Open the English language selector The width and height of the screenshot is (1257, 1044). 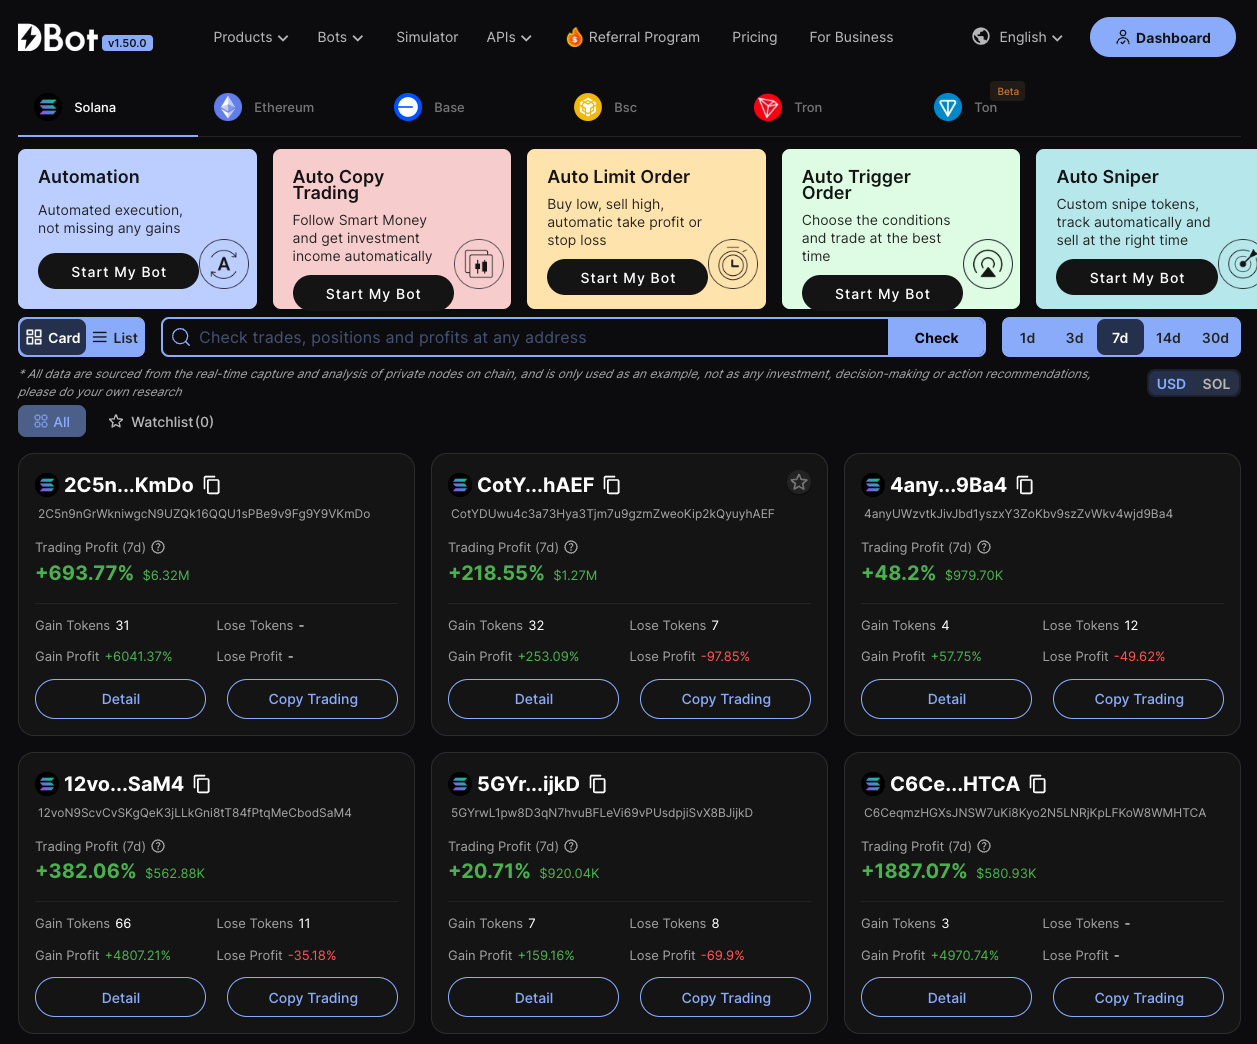point(1017,37)
